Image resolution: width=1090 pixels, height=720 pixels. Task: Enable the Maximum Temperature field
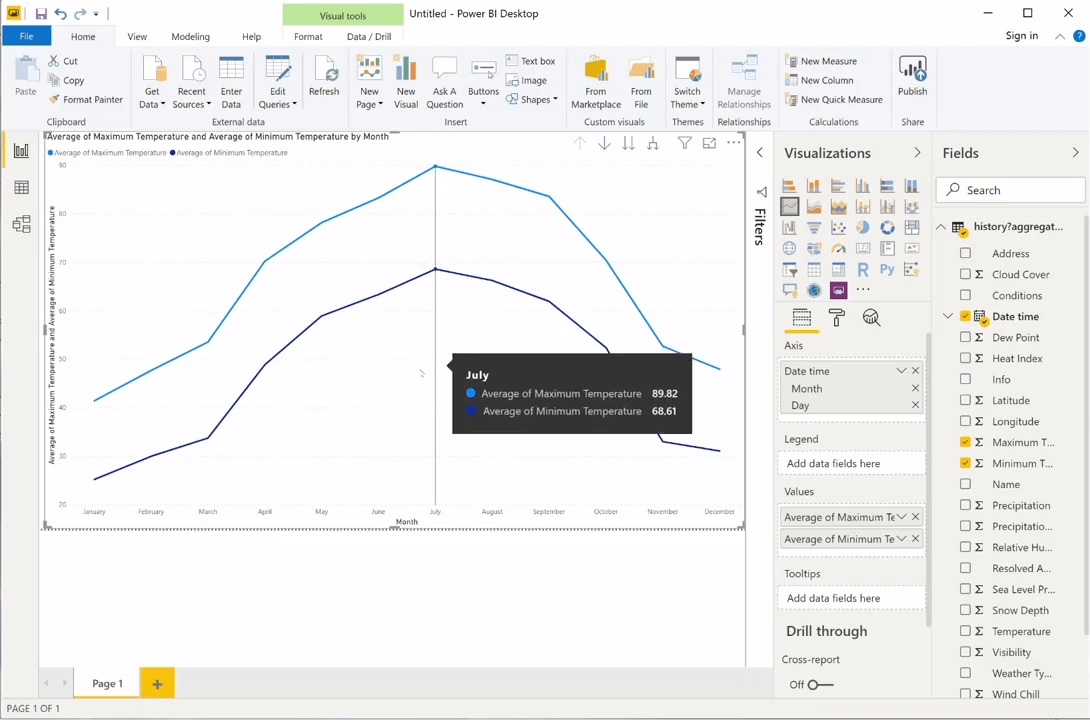click(965, 441)
